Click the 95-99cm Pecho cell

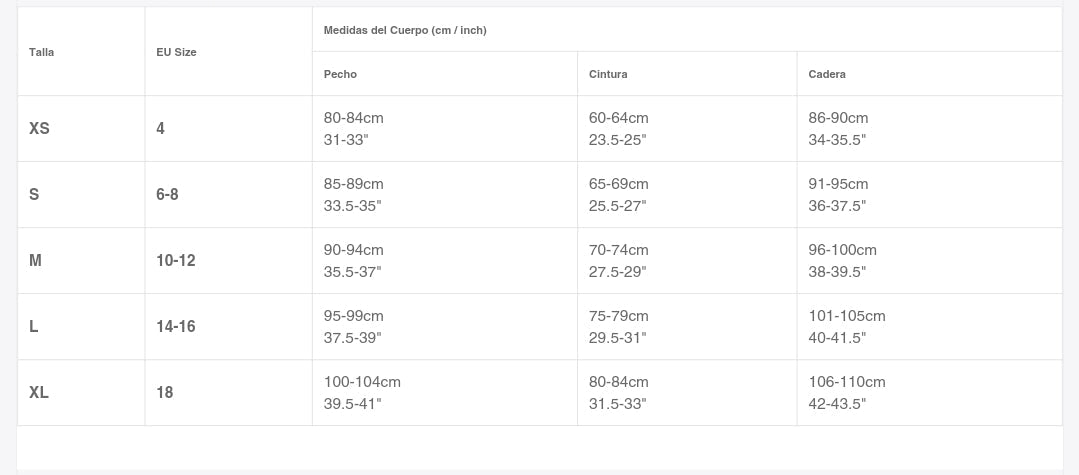[354, 326]
